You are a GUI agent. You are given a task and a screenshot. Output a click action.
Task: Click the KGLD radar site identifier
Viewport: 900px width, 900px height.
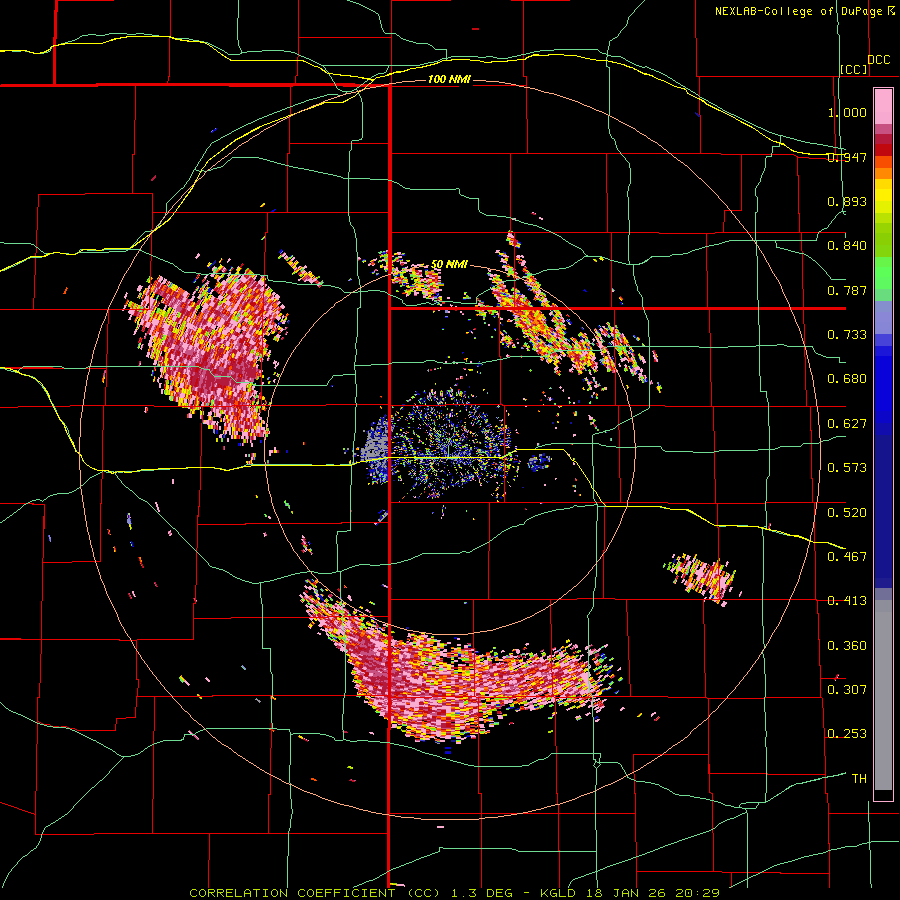pos(556,893)
